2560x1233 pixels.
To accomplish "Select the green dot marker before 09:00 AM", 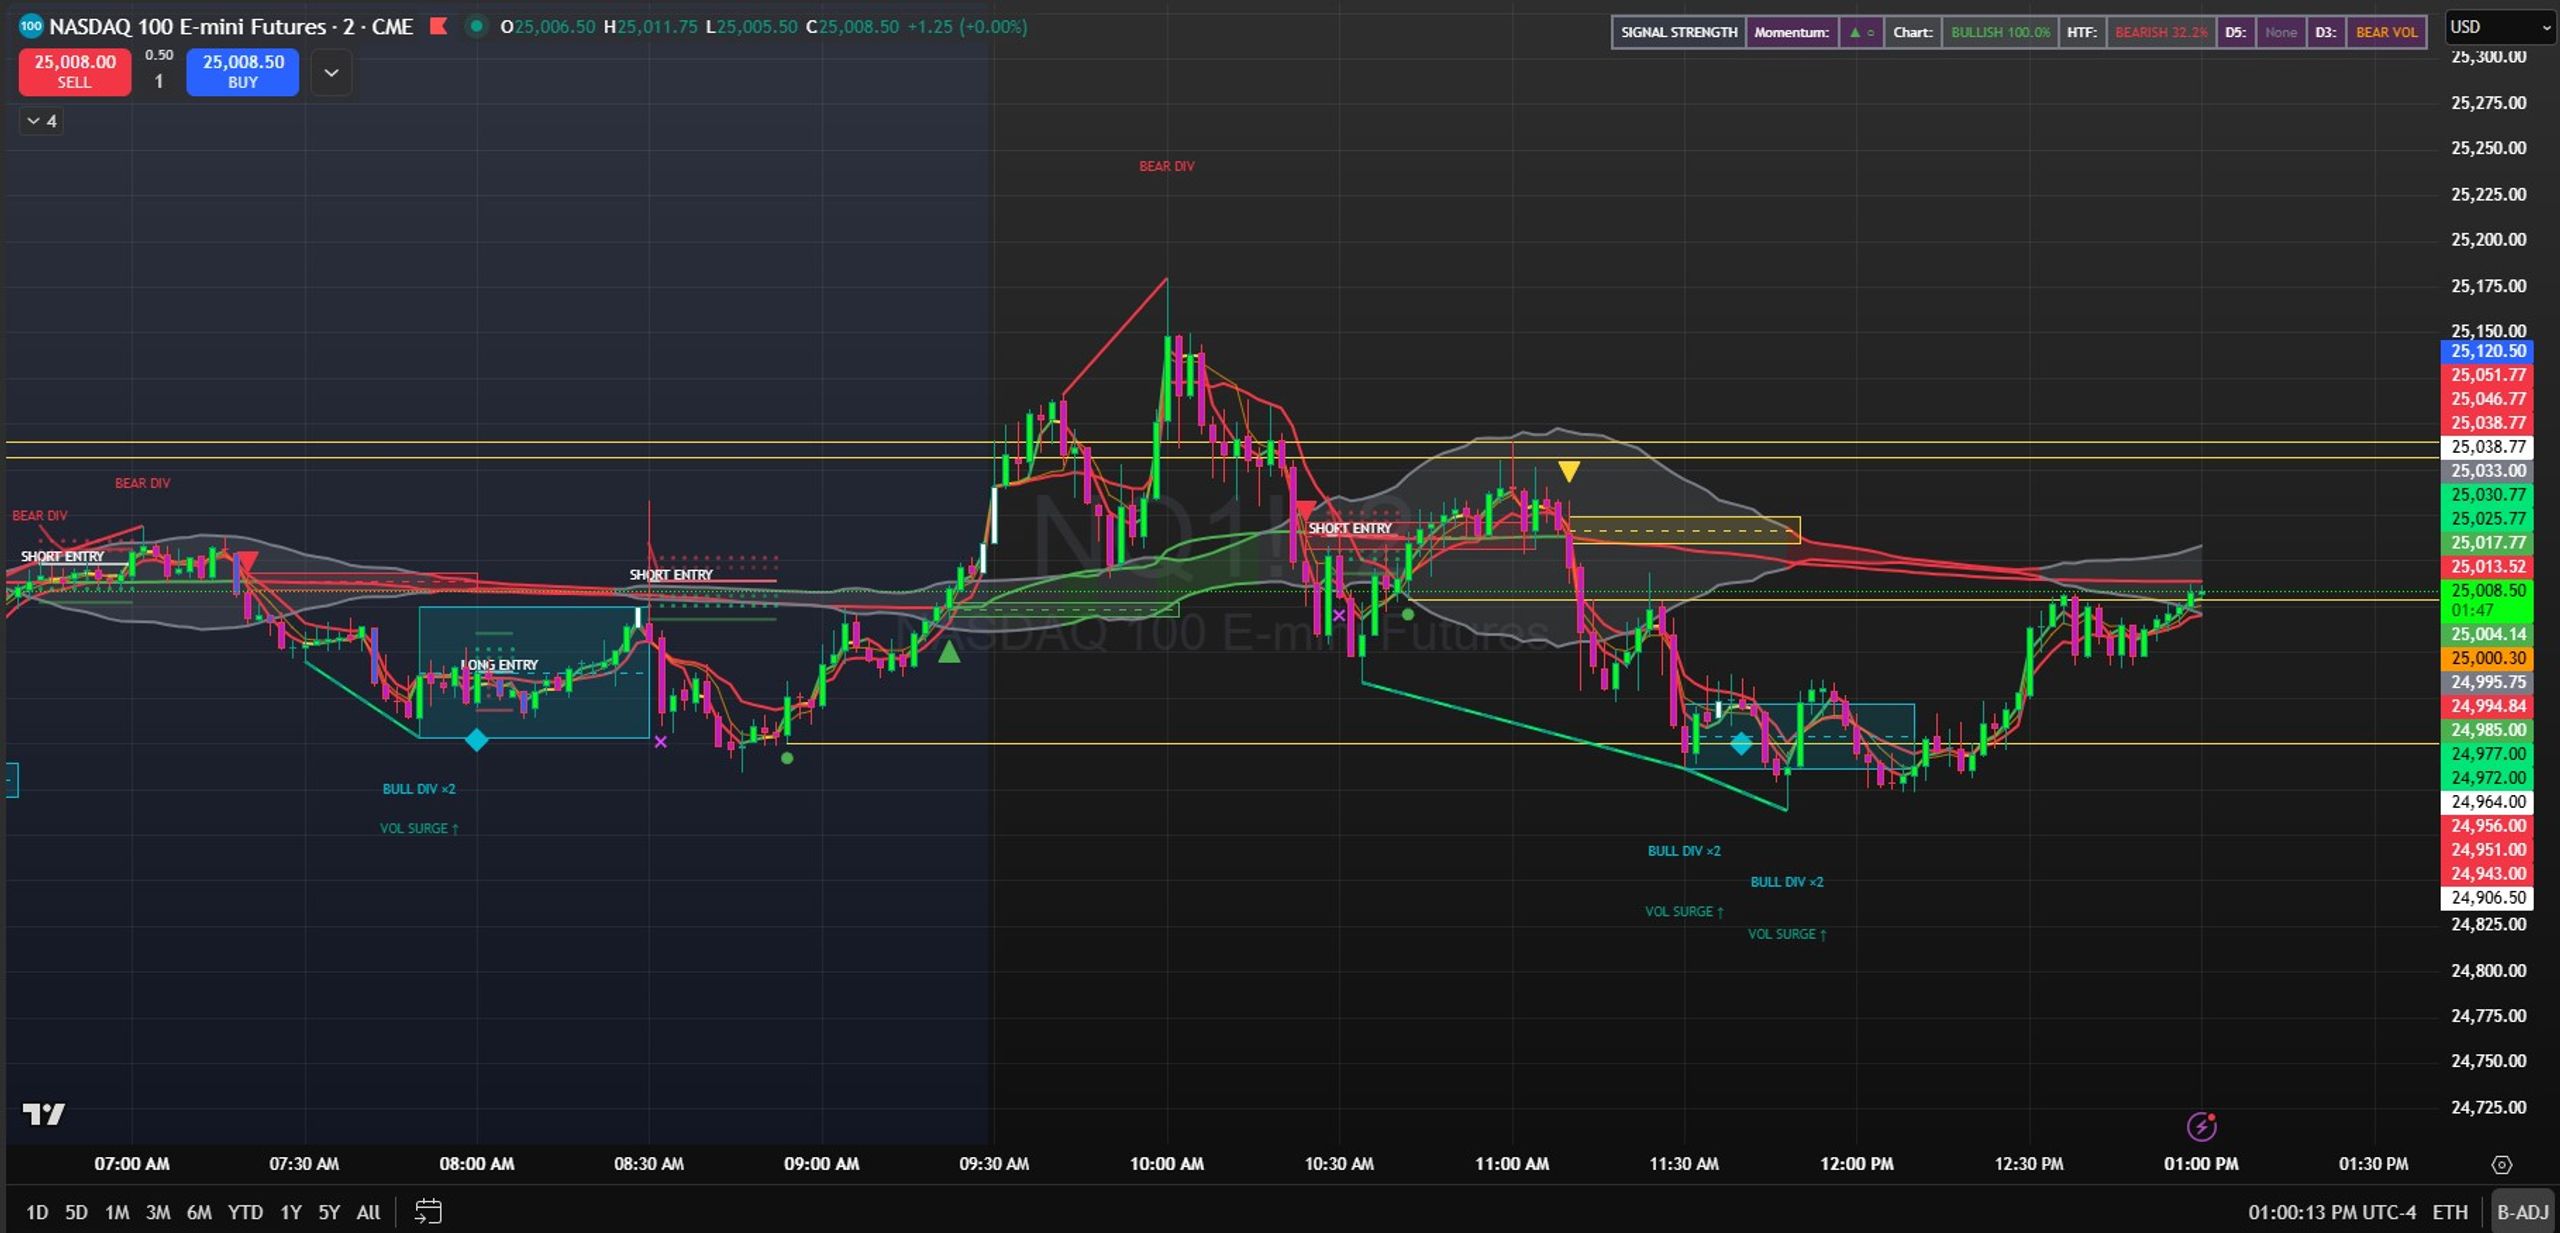I will (787, 758).
